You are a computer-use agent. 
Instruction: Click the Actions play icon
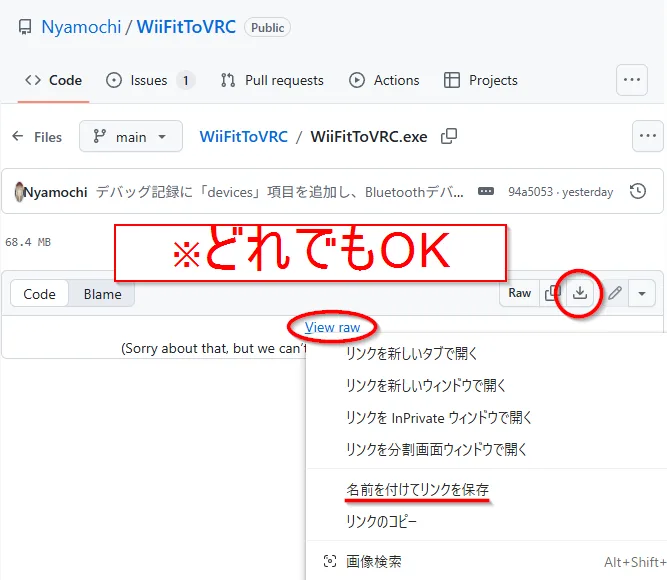click(356, 80)
